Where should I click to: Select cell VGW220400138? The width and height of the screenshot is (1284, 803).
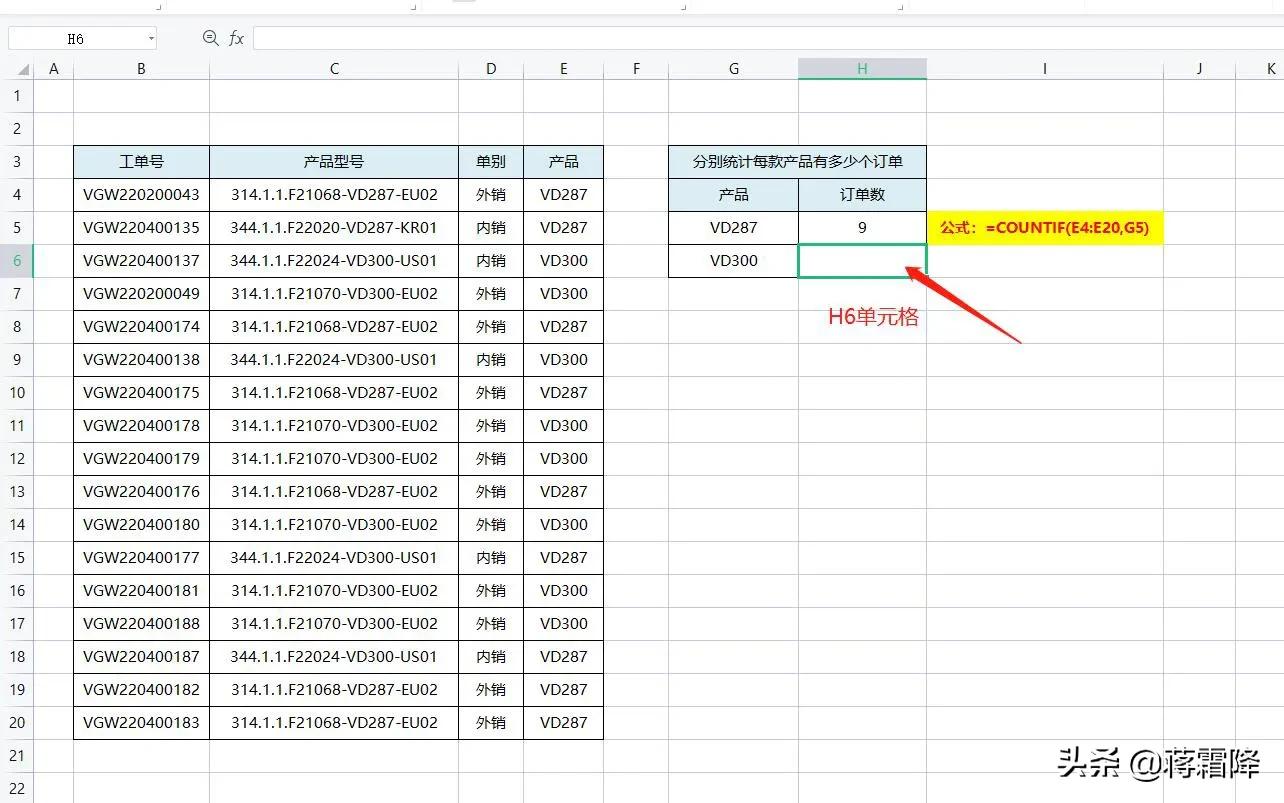click(x=142, y=360)
